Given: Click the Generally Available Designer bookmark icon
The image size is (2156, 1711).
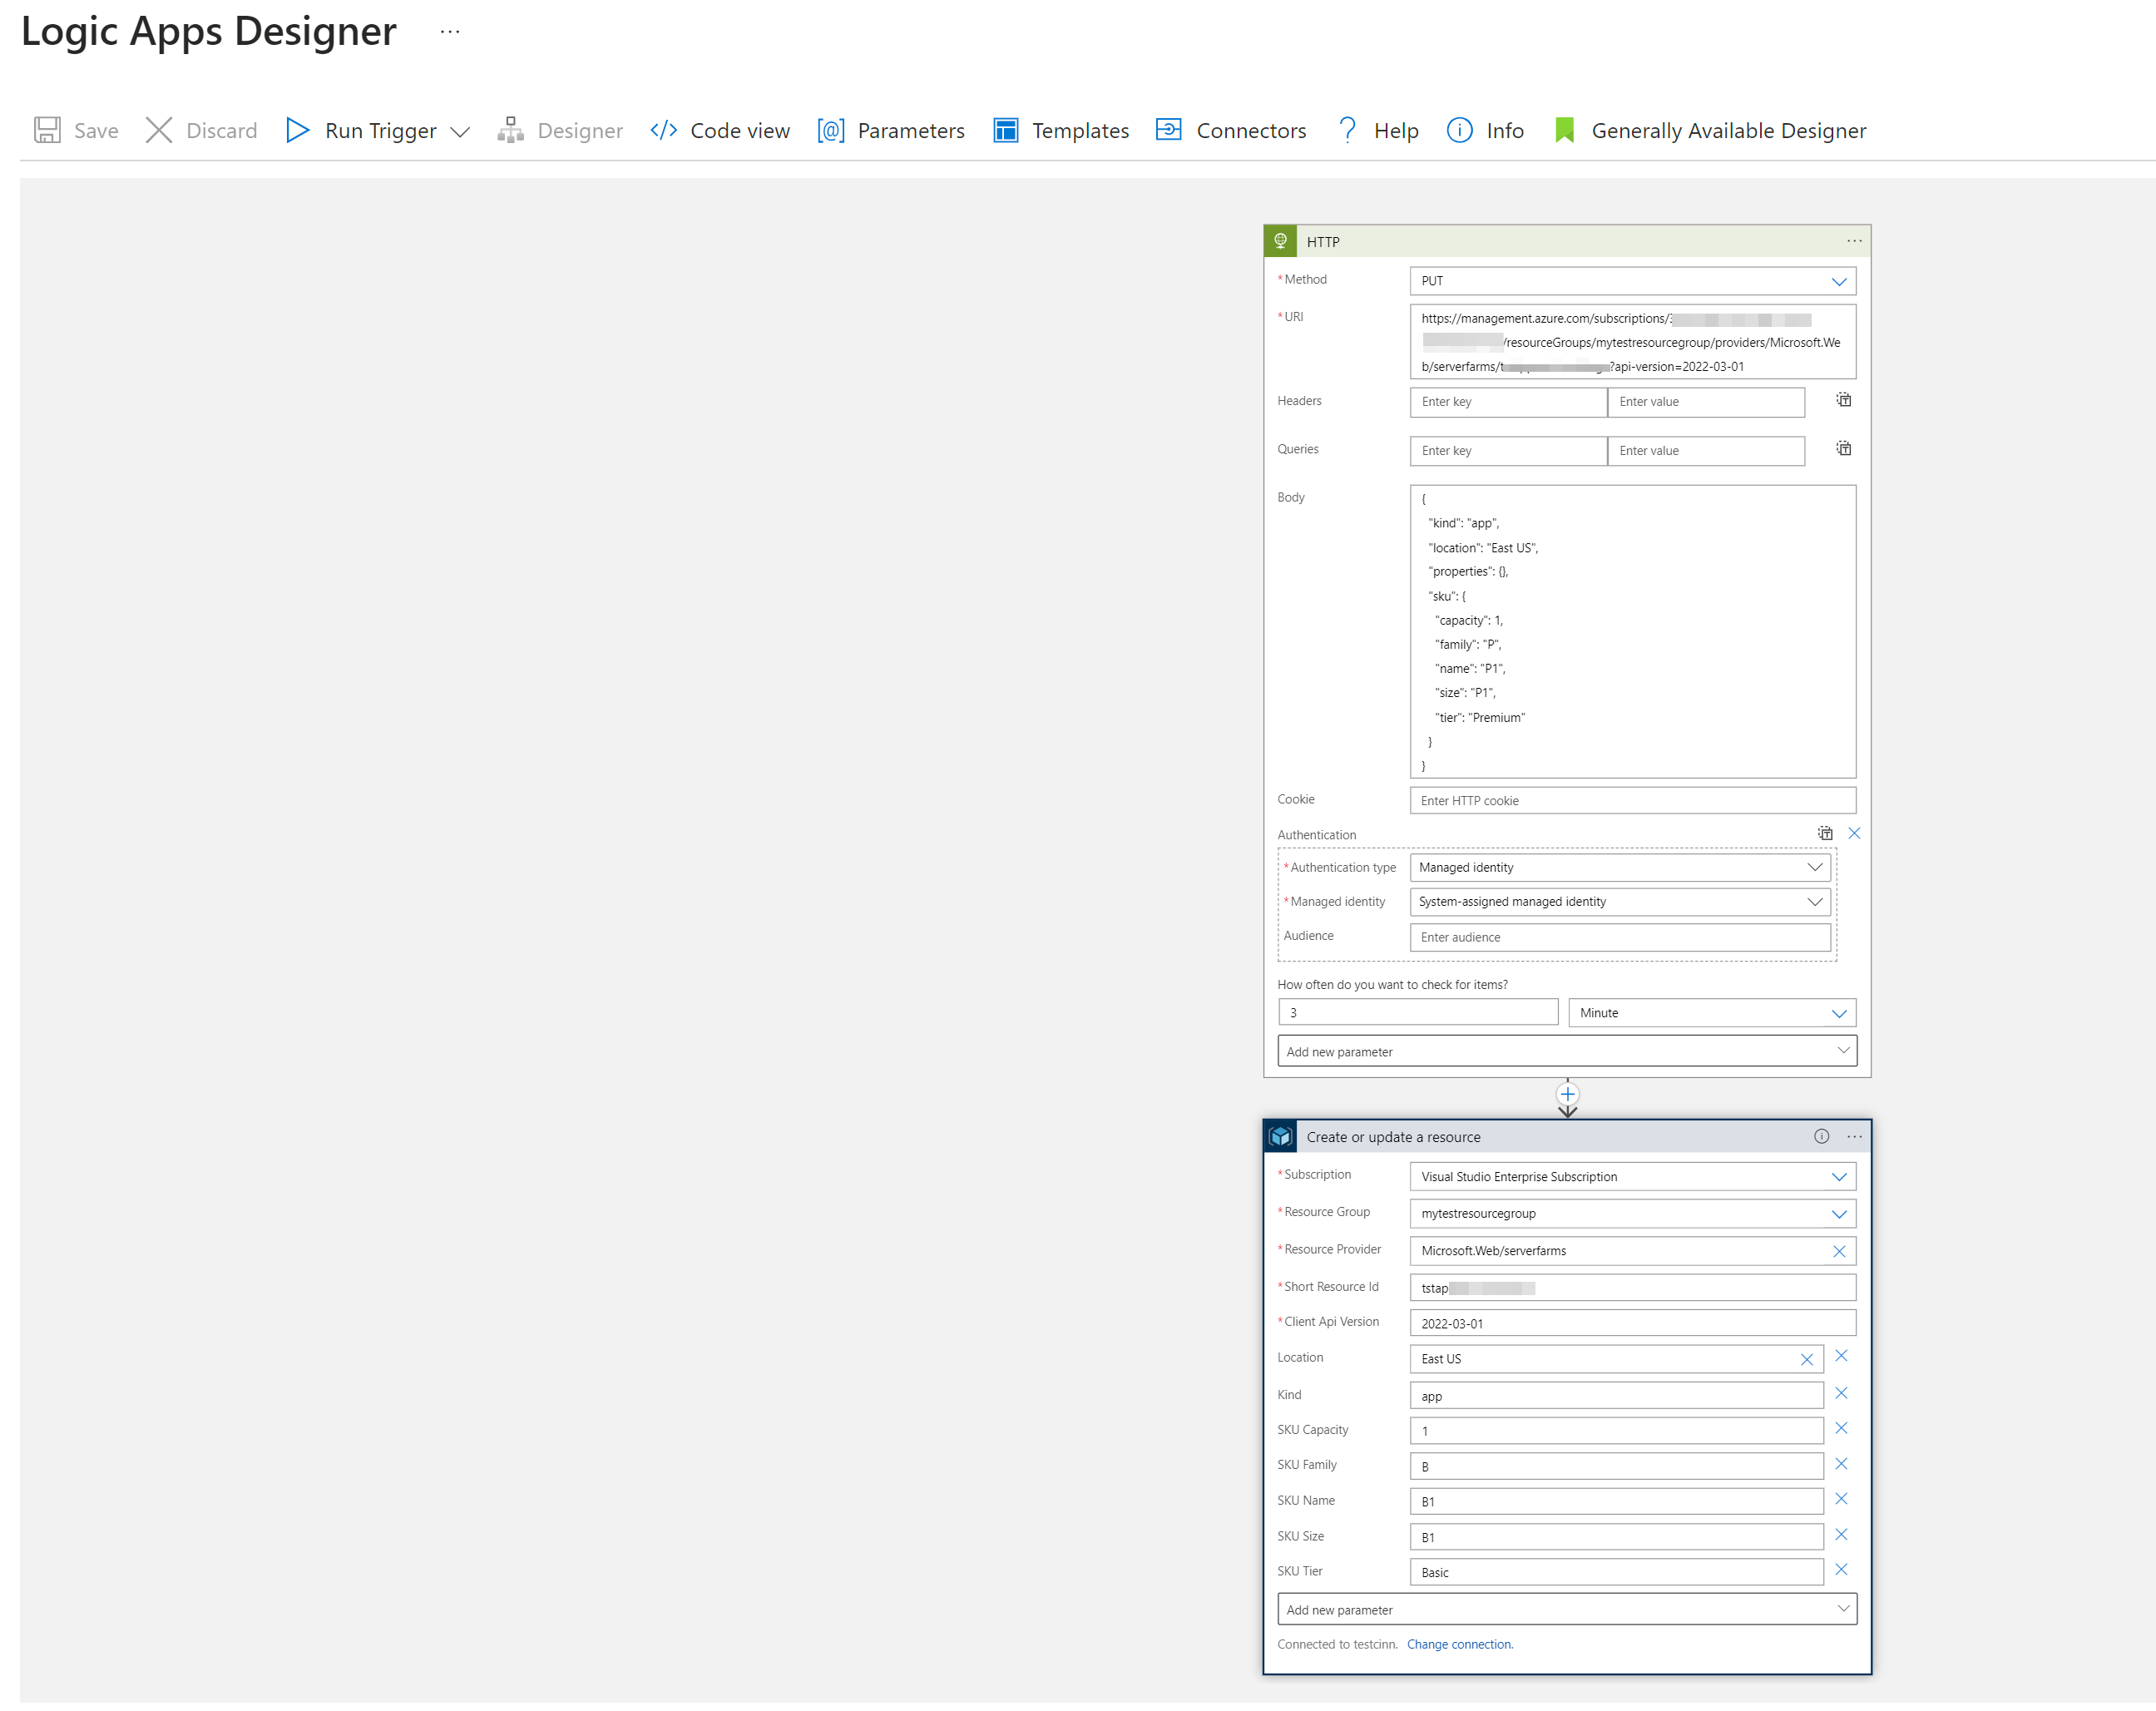Looking at the screenshot, I should click(1564, 130).
